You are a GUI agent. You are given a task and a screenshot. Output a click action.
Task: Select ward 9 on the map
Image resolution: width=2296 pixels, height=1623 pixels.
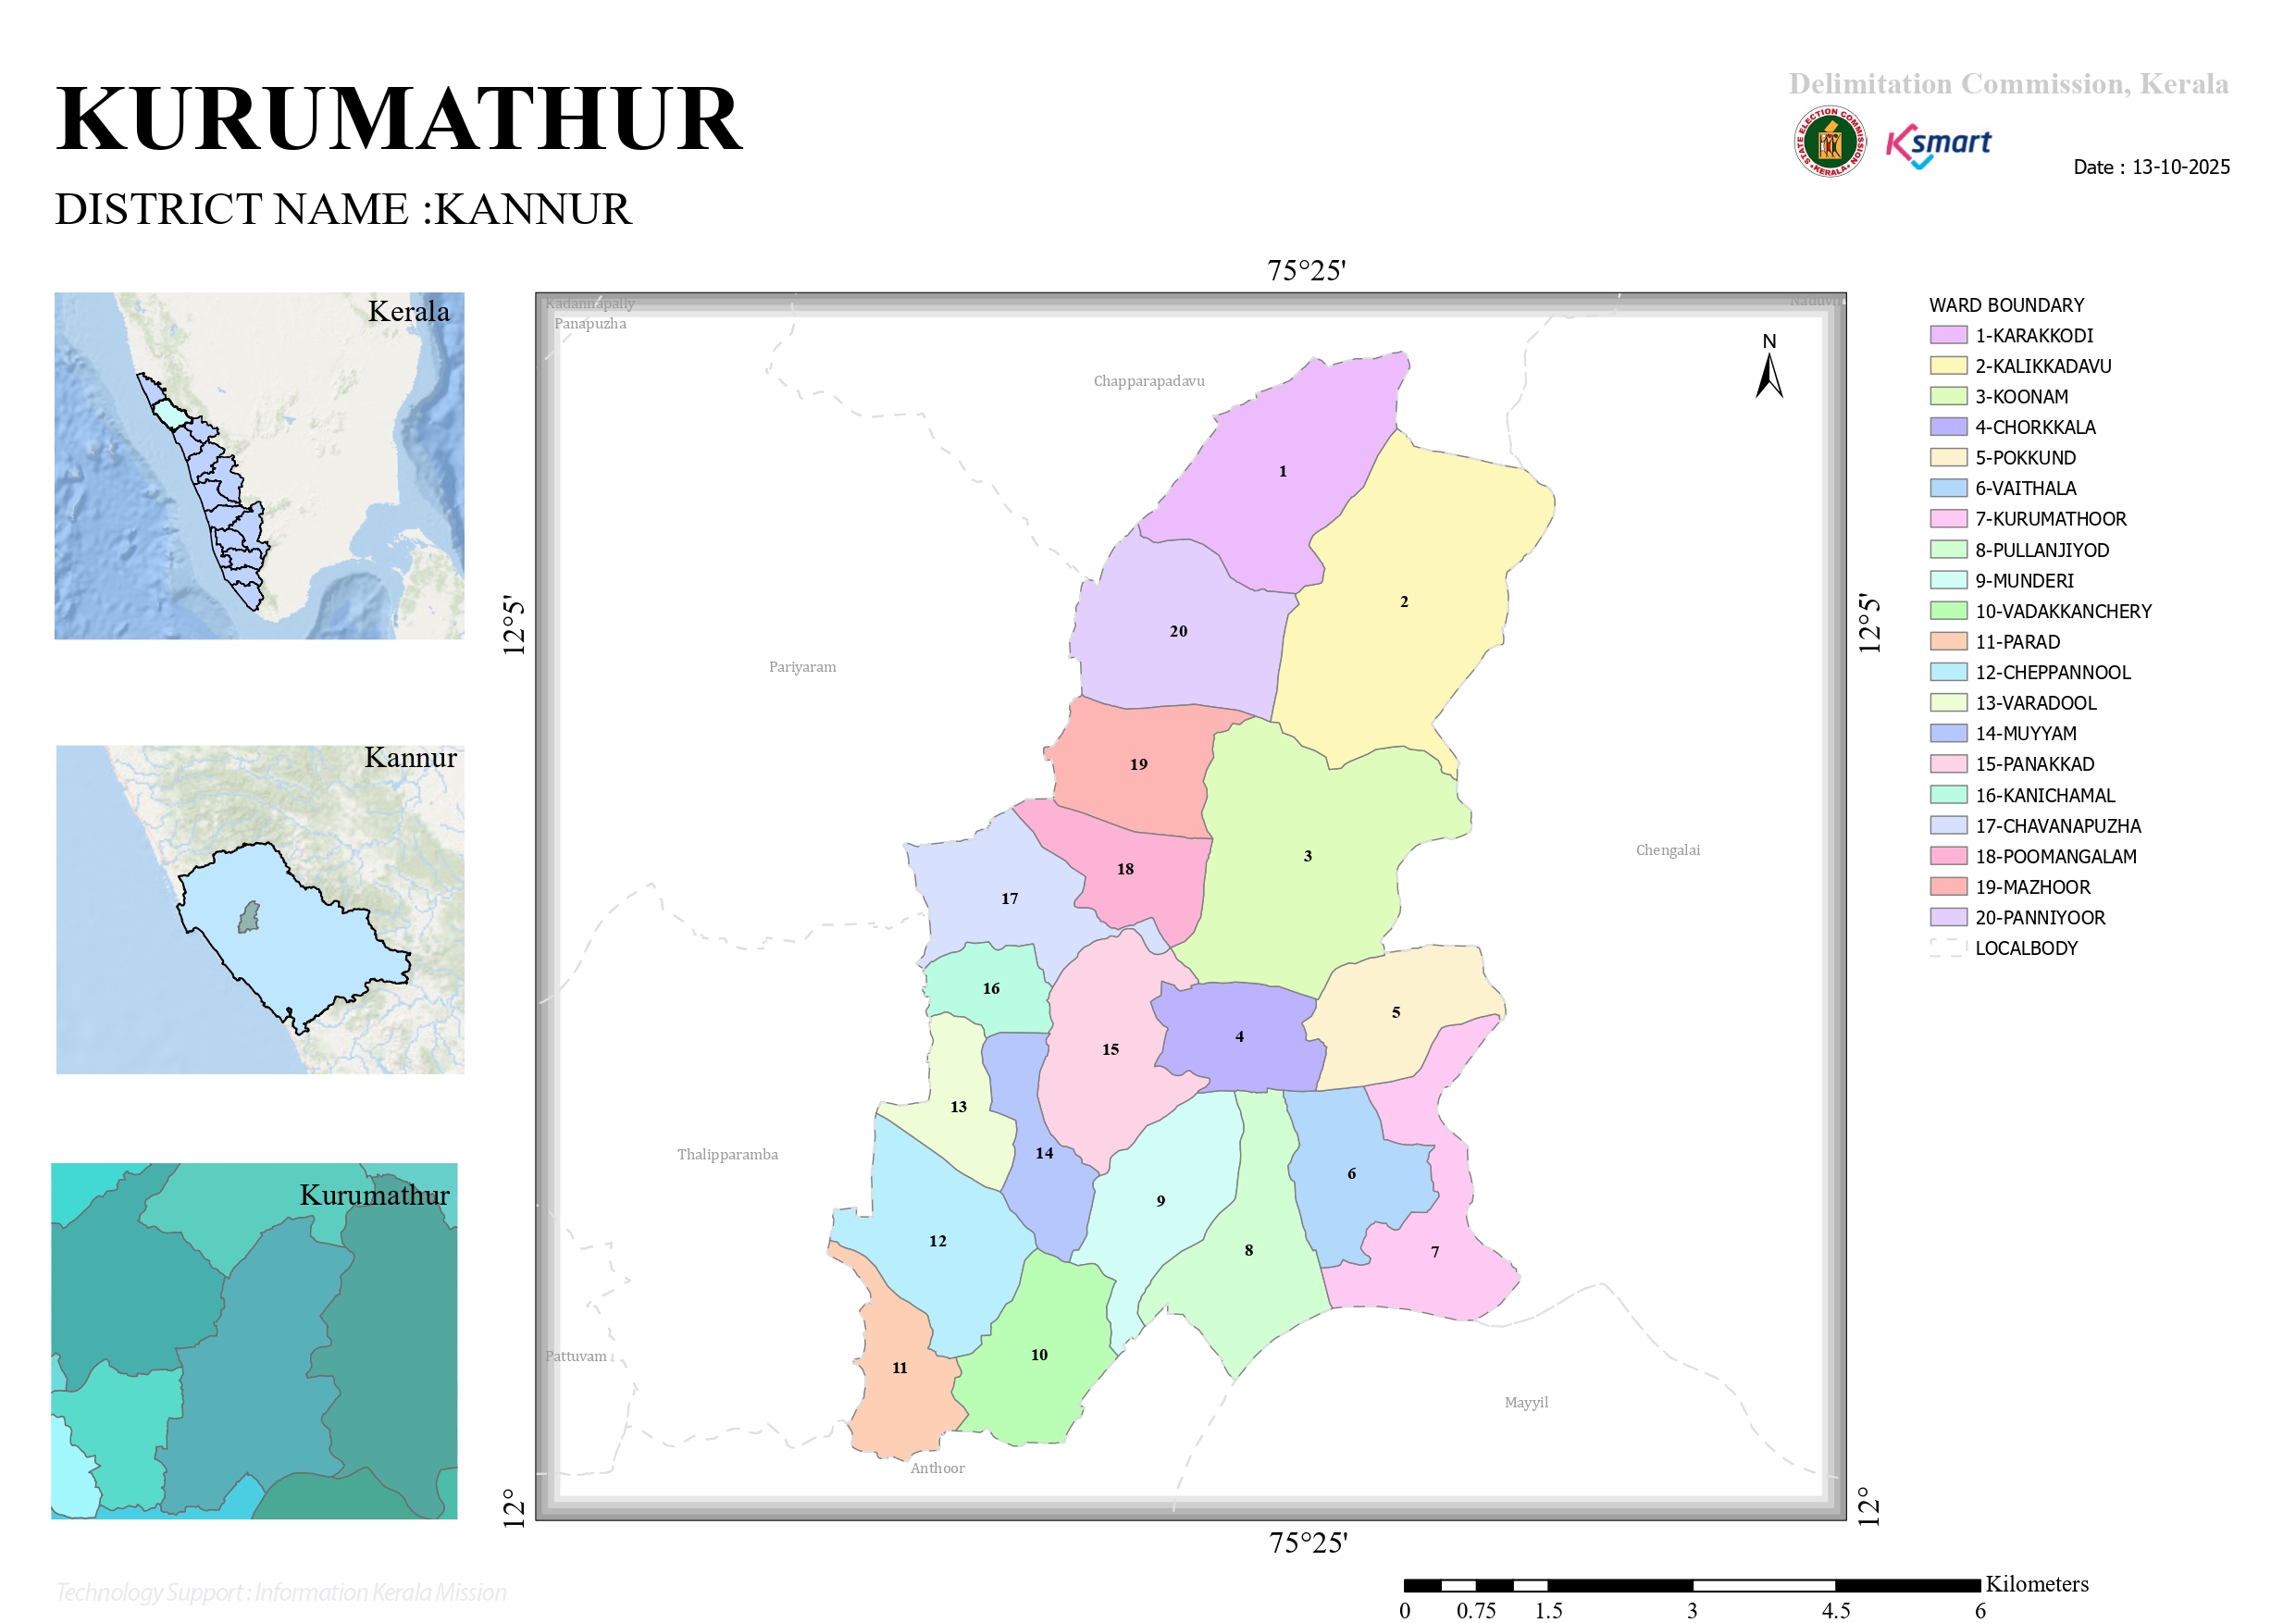[x=1160, y=1201]
